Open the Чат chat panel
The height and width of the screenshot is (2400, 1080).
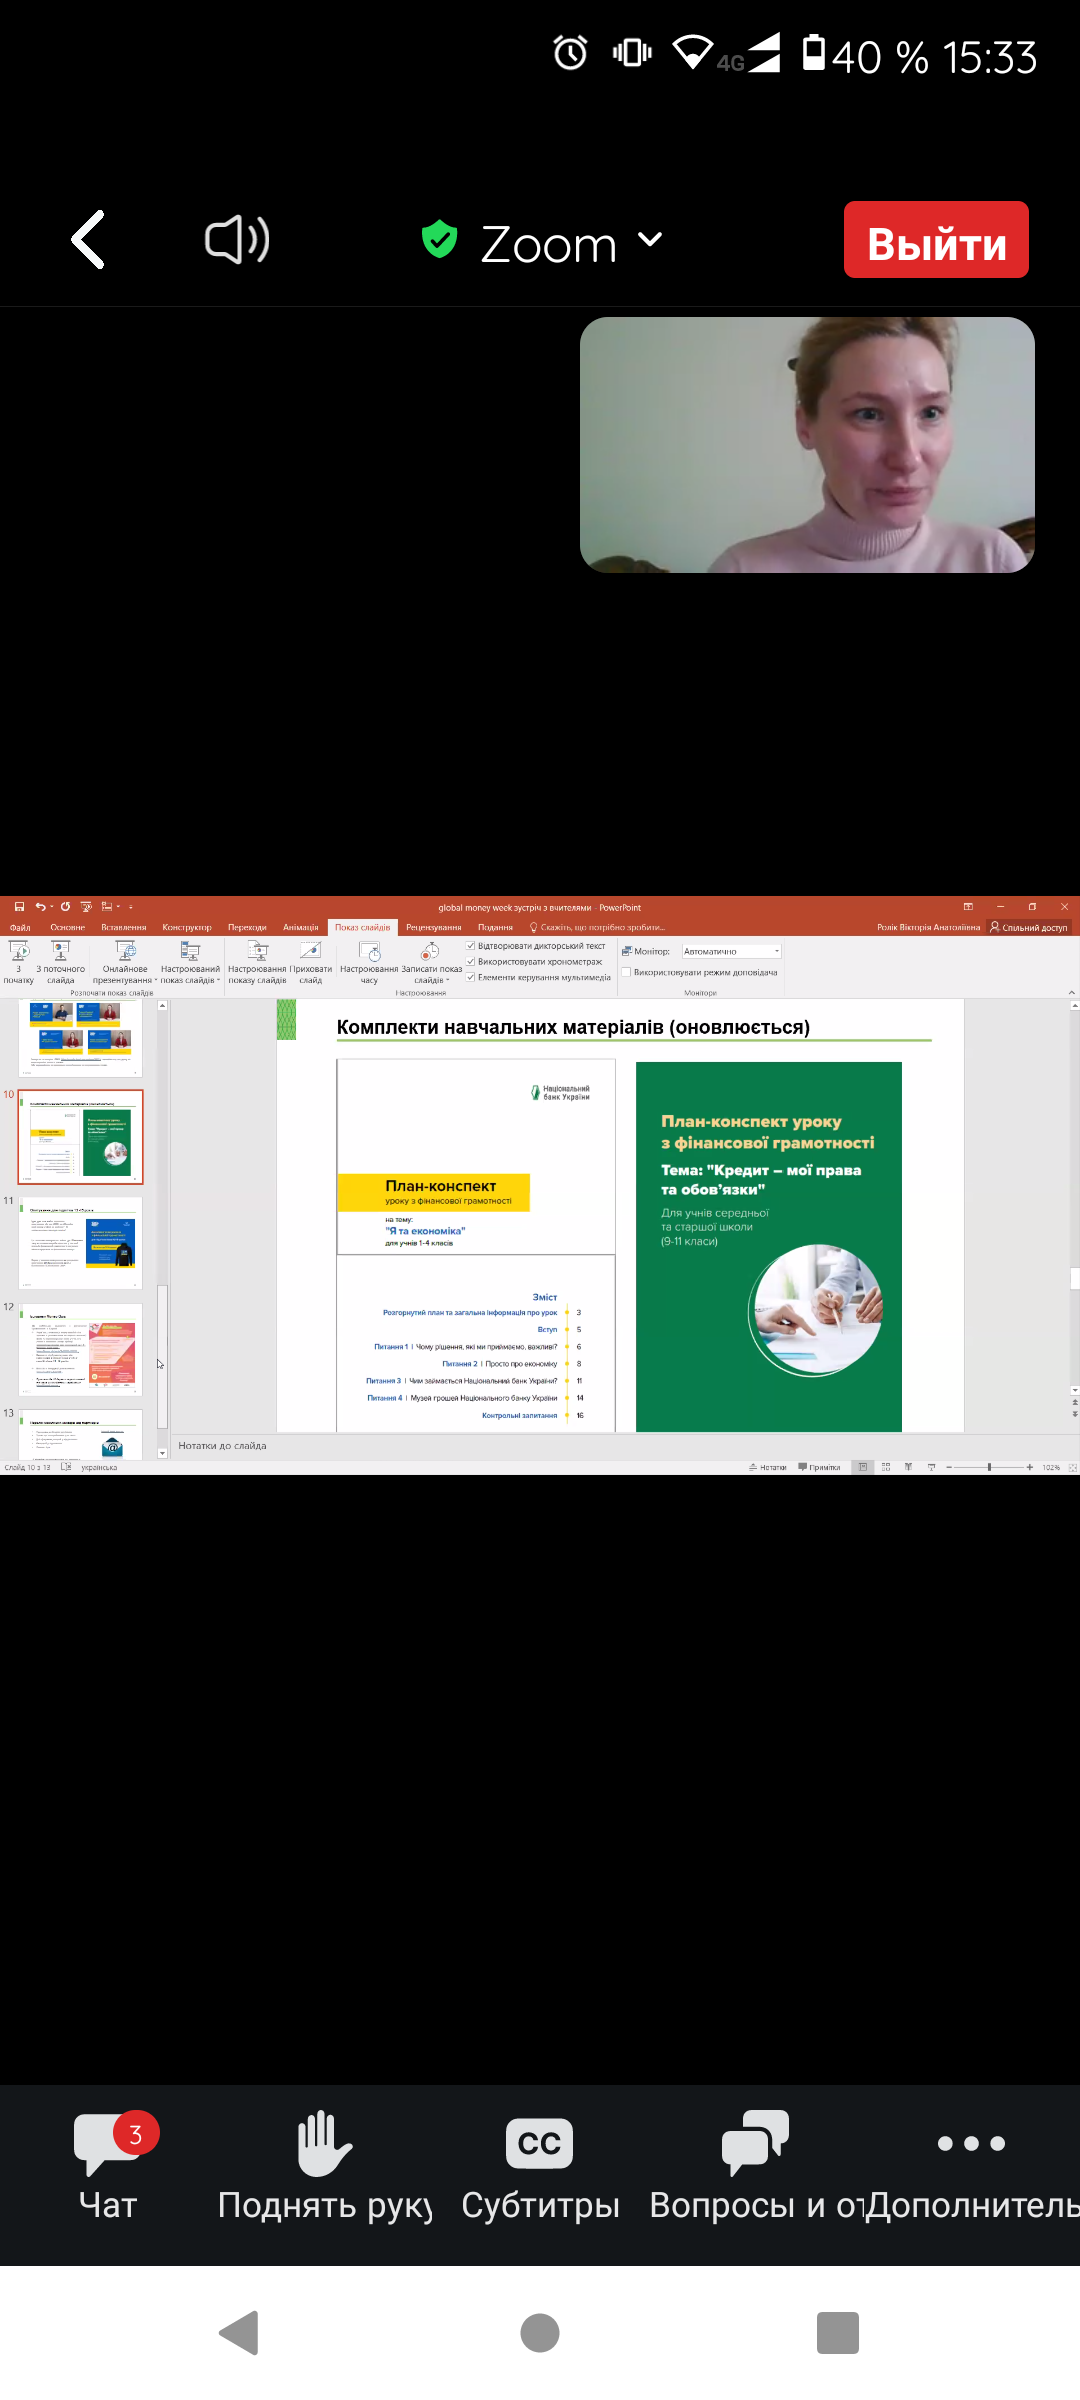pos(109,2162)
